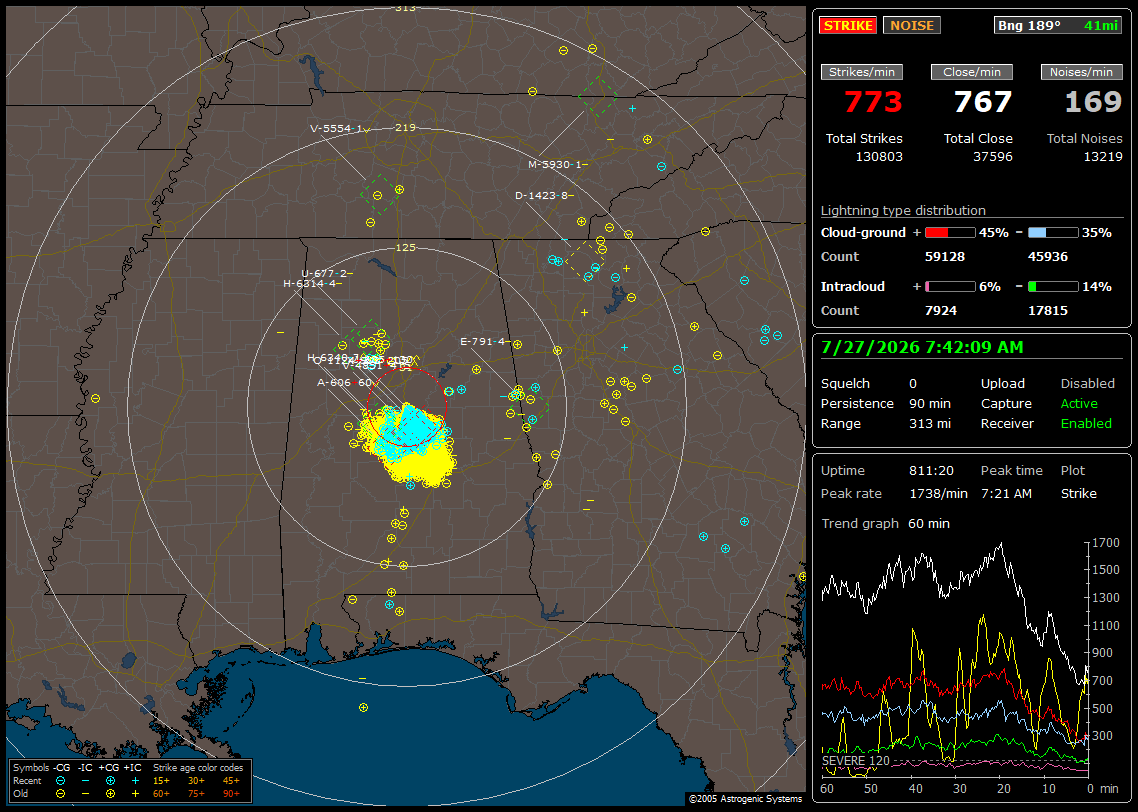This screenshot has height=812, width=1138.
Task: Click the Old +CG yellow symbol in legend
Action: tap(110, 794)
